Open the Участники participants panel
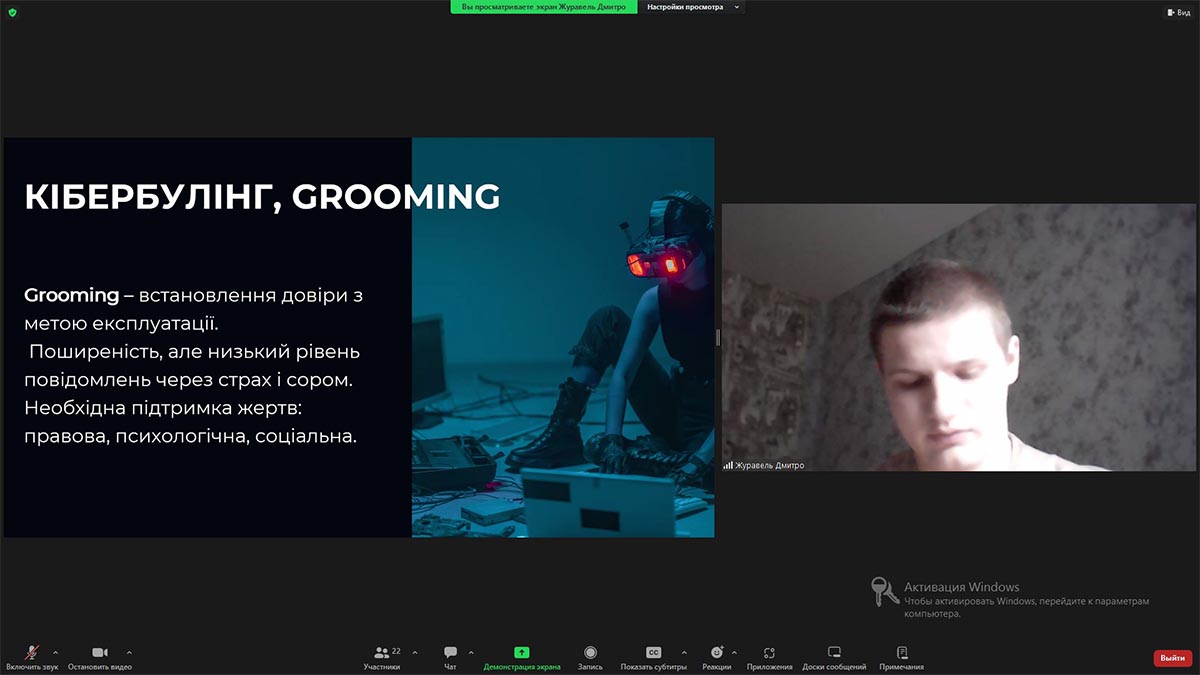This screenshot has height=675, width=1200. pos(382,653)
